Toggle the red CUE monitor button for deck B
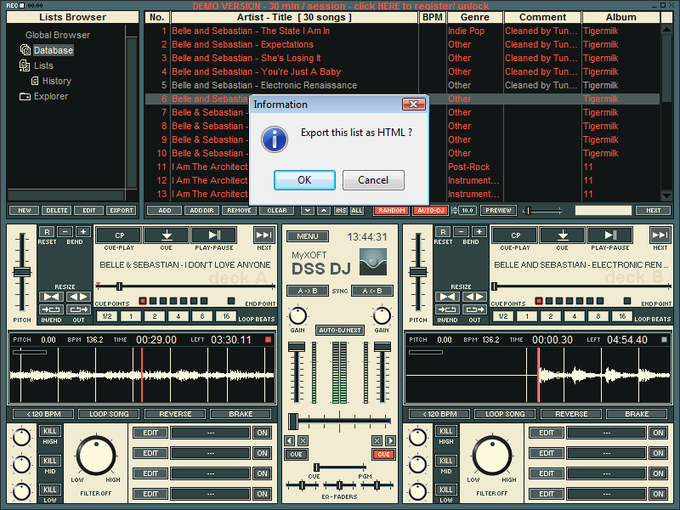Image resolution: width=680 pixels, height=510 pixels. click(x=383, y=454)
